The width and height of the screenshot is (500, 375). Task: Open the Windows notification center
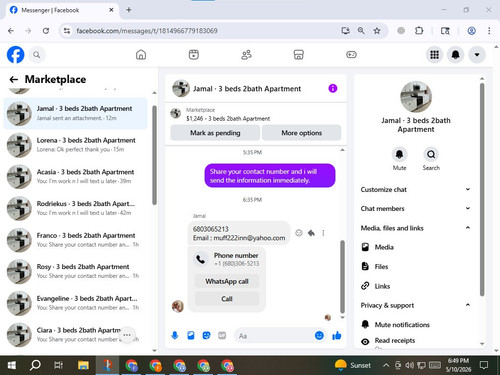484,365
